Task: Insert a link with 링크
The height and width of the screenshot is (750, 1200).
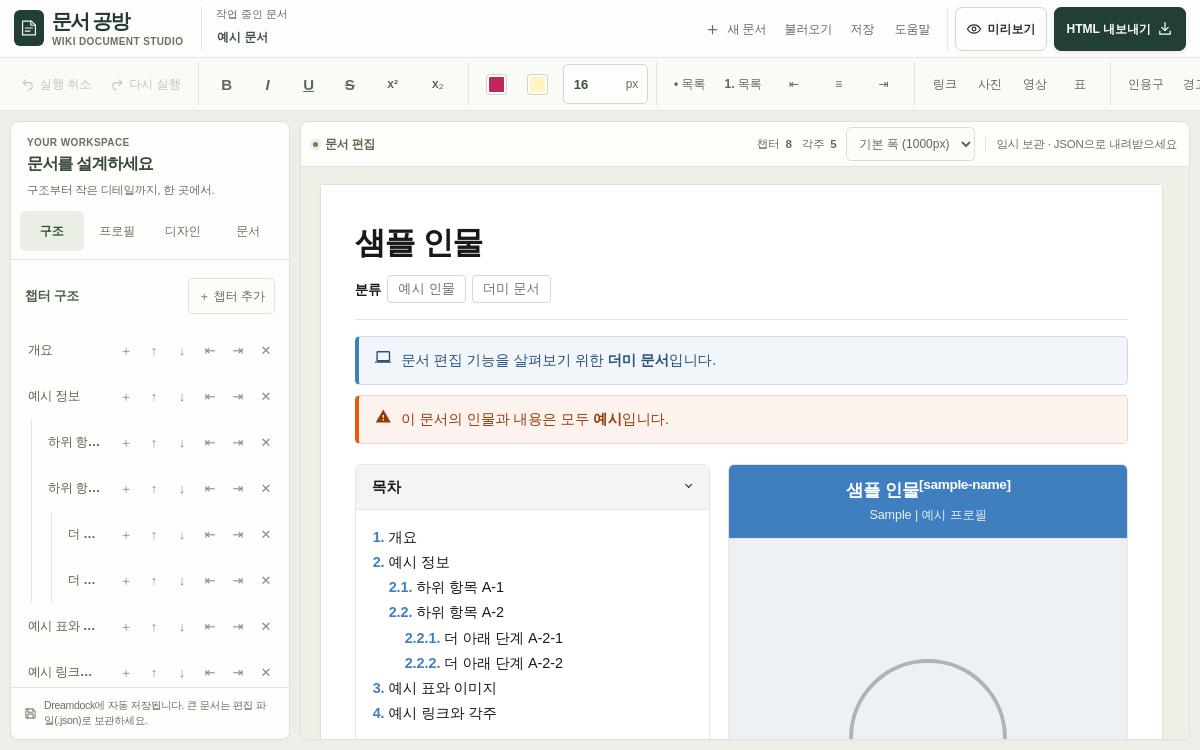Action: [x=945, y=84]
